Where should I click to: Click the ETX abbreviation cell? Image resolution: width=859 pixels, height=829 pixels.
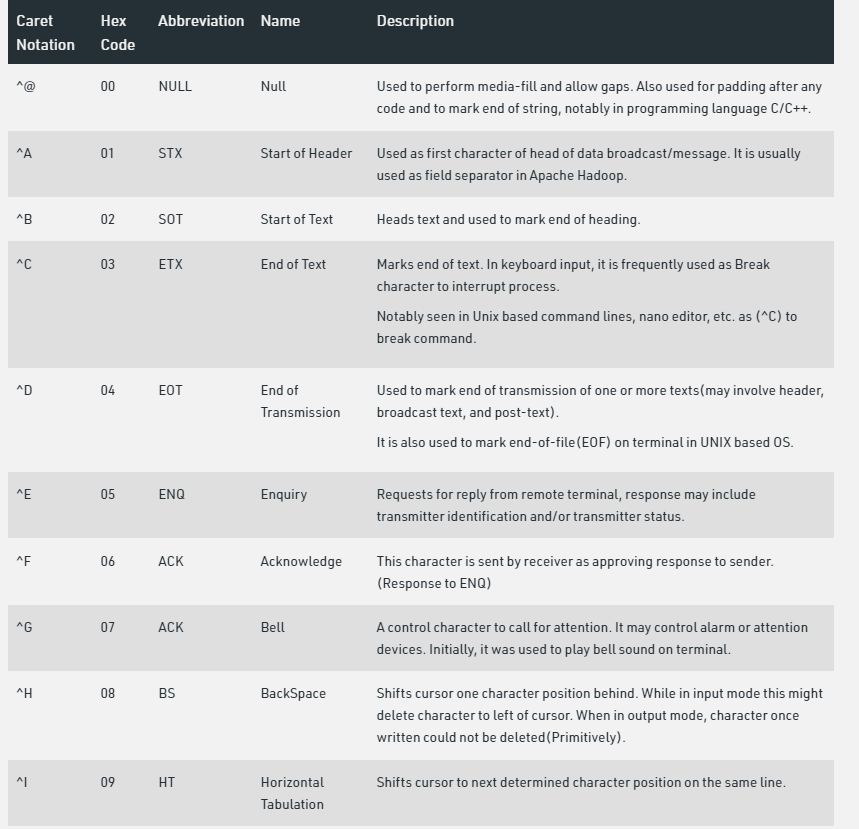point(170,265)
